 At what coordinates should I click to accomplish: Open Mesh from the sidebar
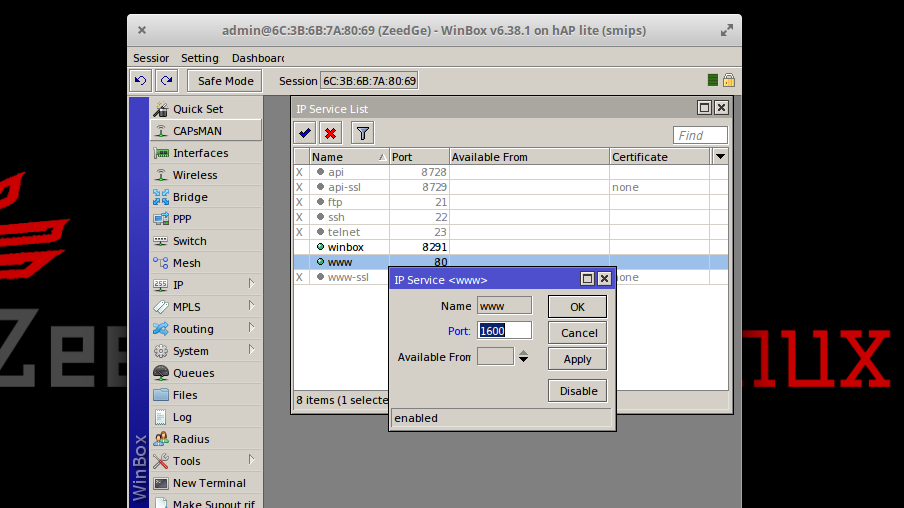(206, 263)
